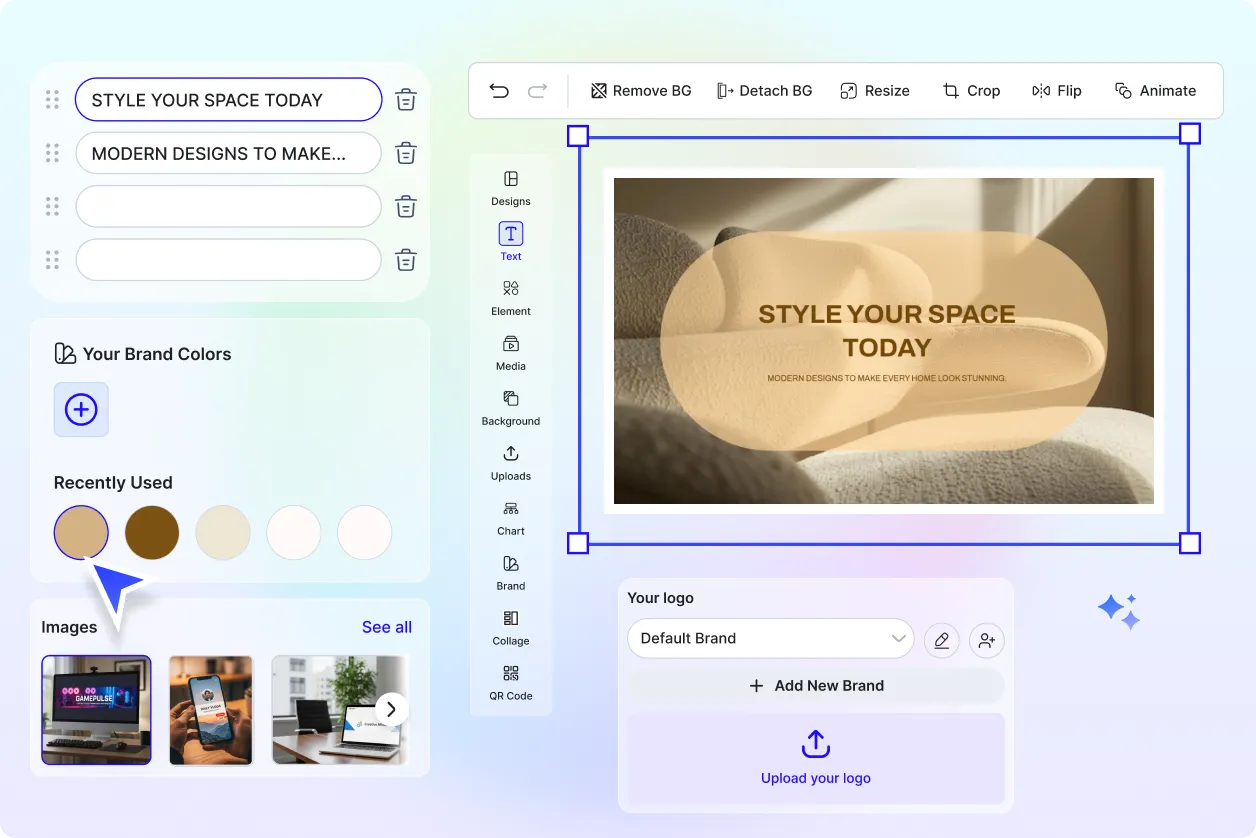Open the See all images link
The height and width of the screenshot is (838, 1256).
[x=387, y=627]
